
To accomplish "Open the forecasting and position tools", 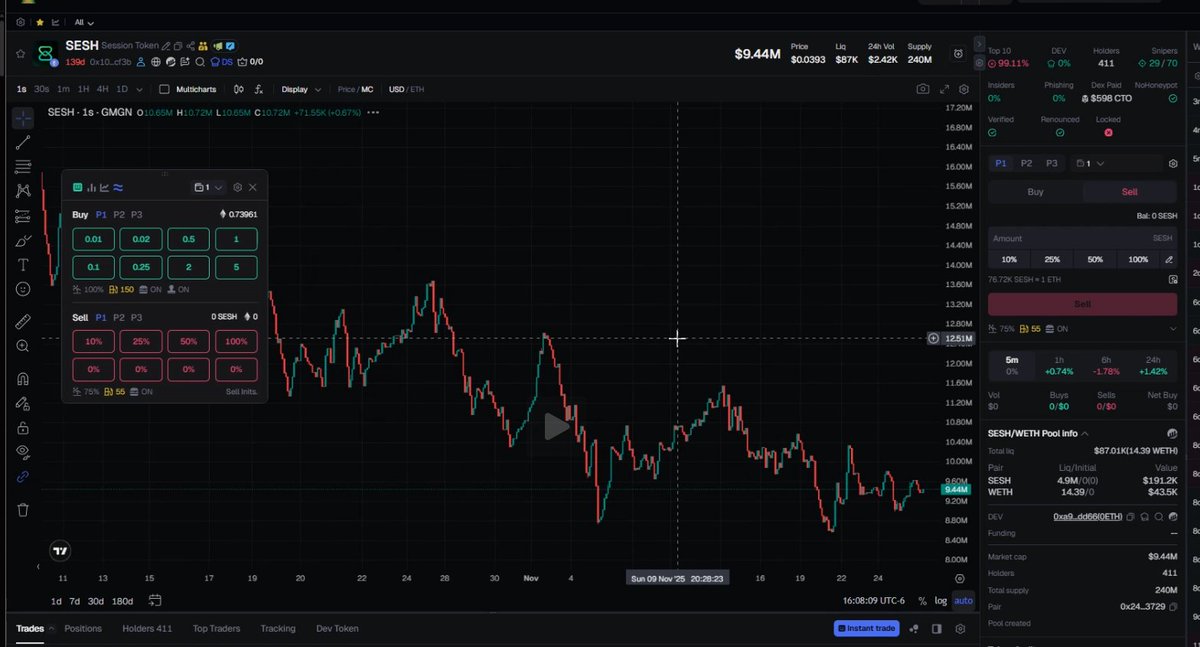I will coord(23,216).
